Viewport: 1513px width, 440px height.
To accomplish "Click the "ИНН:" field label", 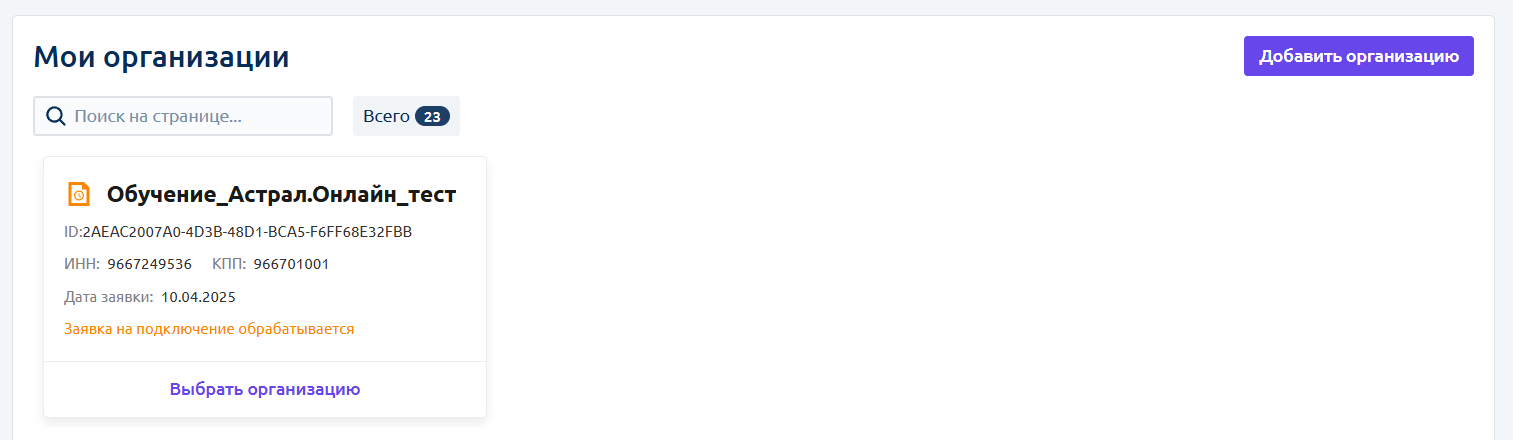I will [x=82, y=264].
